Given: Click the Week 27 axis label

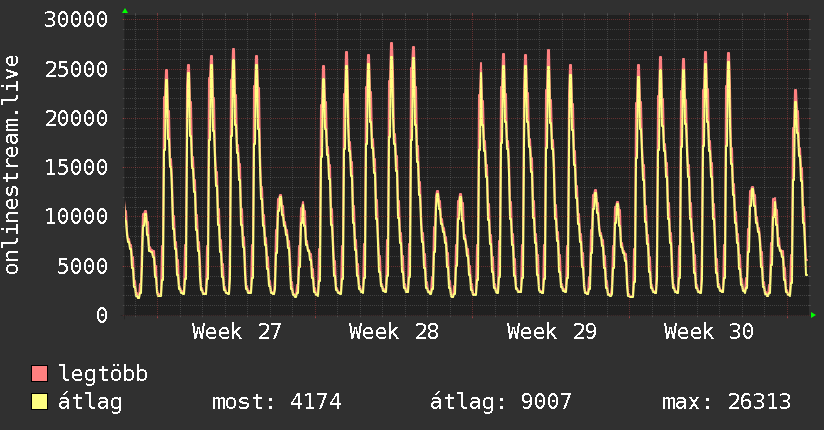Looking at the screenshot, I should coord(236,332).
